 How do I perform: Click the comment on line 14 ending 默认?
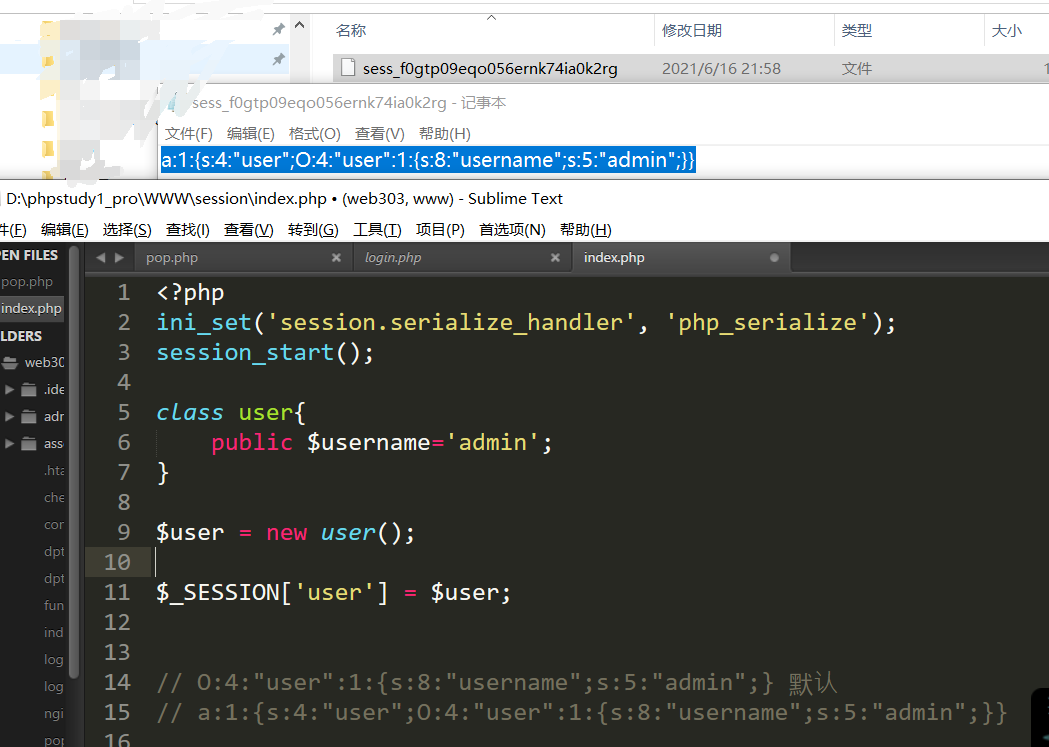pyautogui.click(x=496, y=683)
